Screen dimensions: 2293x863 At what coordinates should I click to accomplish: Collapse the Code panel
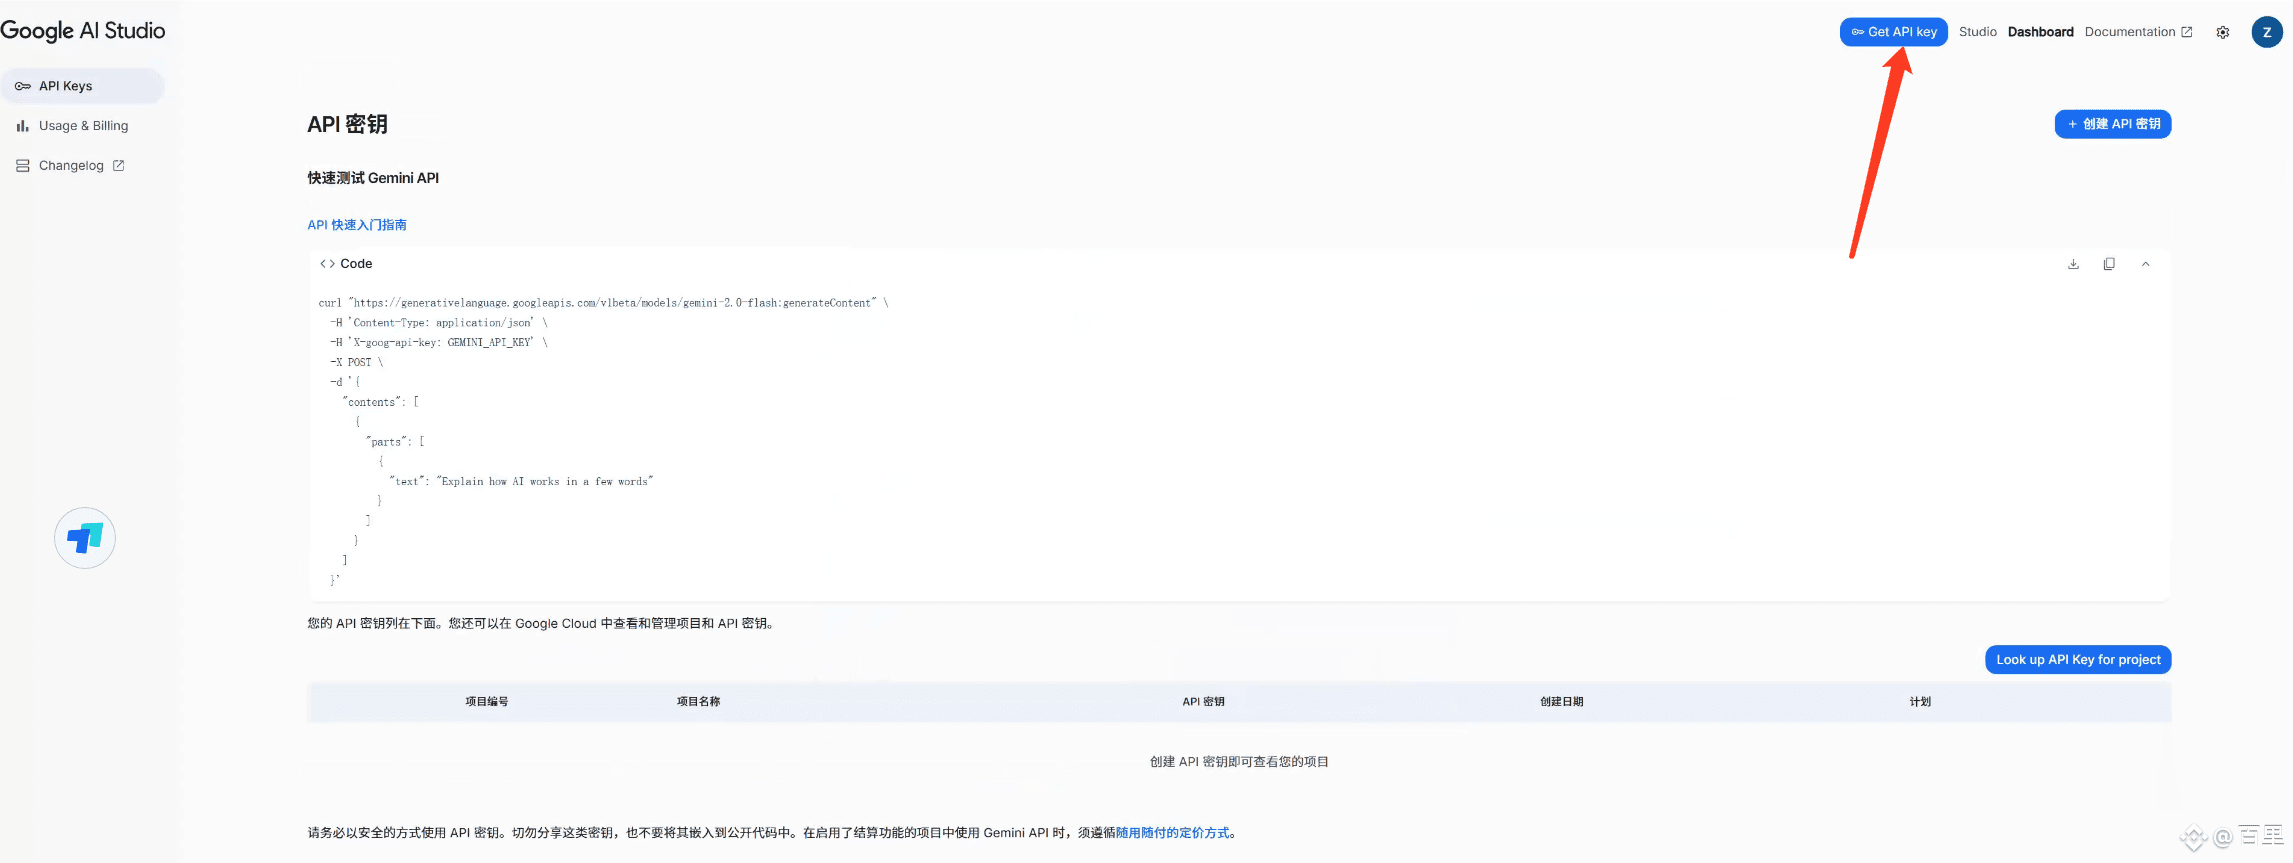2145,264
